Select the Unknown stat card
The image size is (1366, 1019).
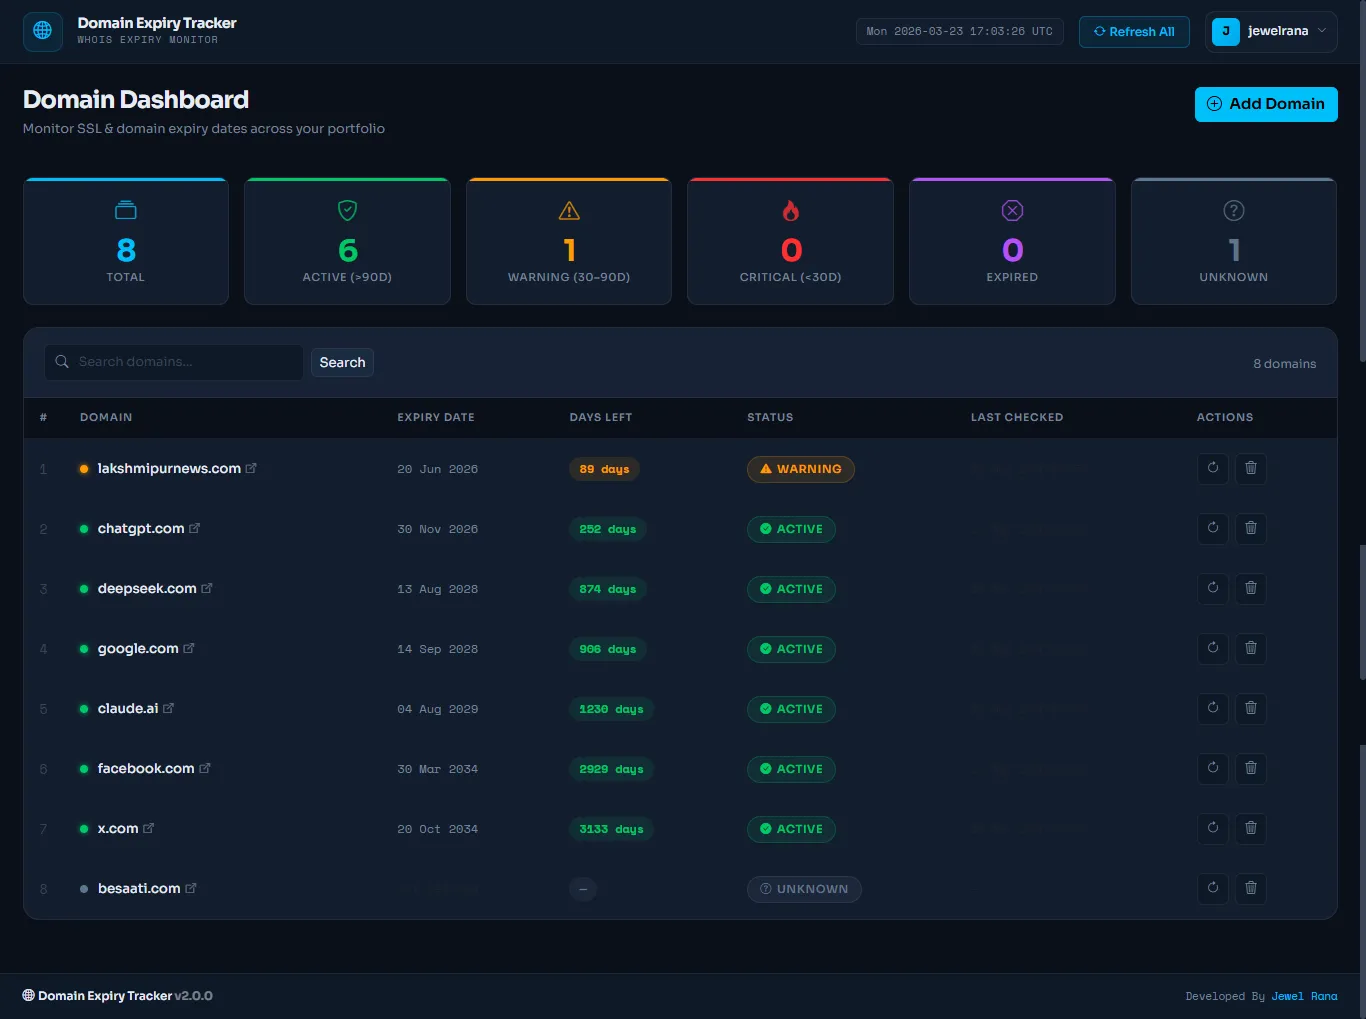point(1233,241)
